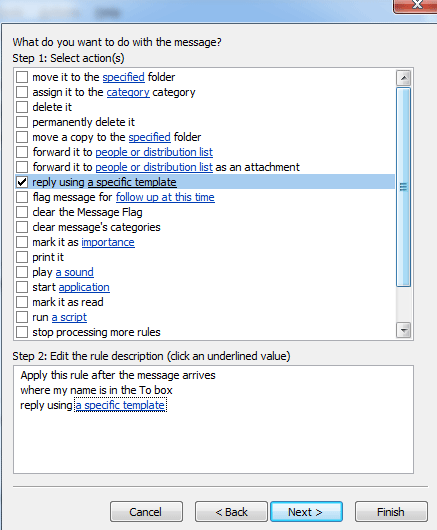
Task: Click scroll up arrow in actions list
Action: (404, 78)
